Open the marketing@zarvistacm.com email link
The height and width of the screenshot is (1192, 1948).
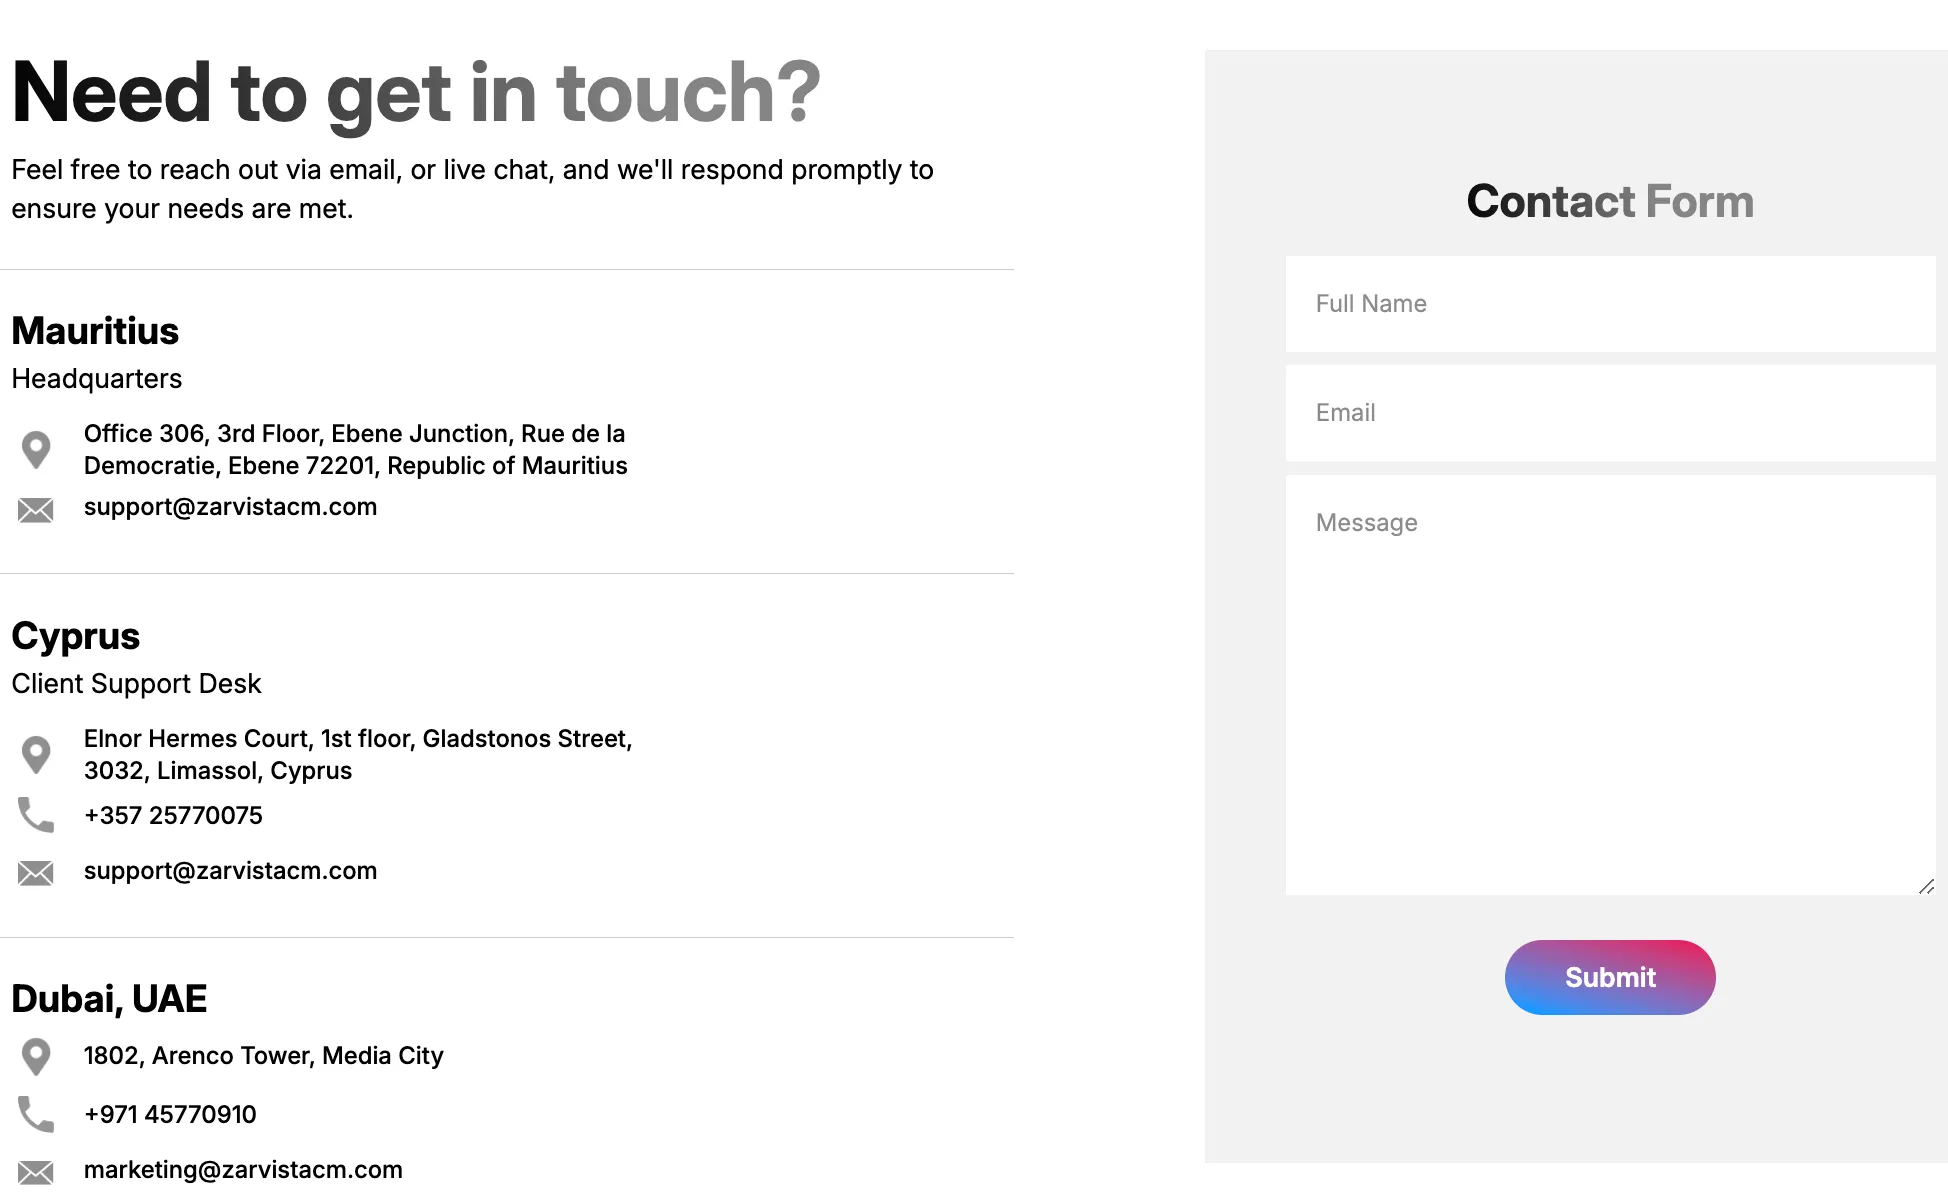coord(243,1170)
